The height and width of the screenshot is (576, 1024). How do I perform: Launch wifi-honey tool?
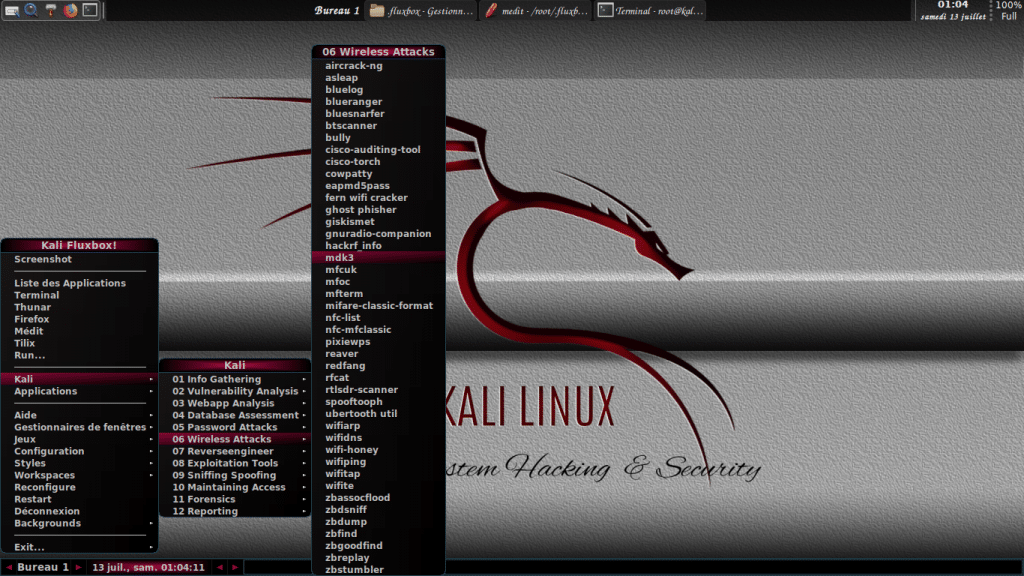pos(379,450)
